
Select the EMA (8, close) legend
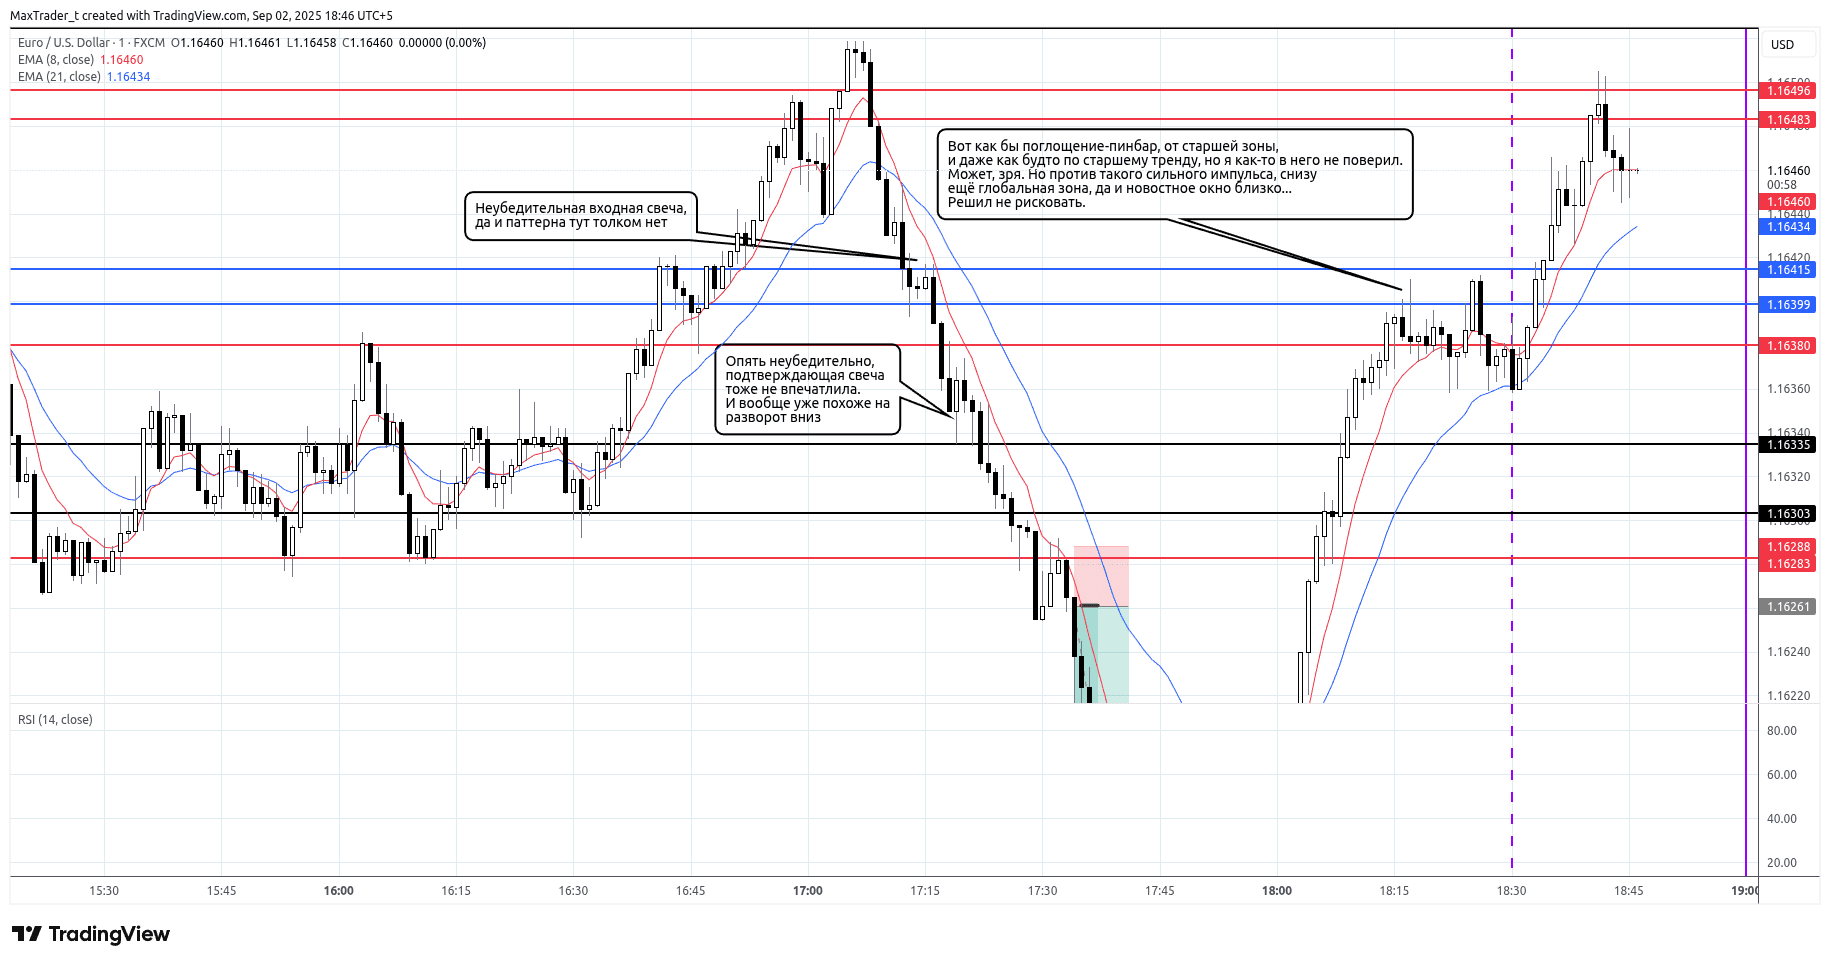point(56,60)
